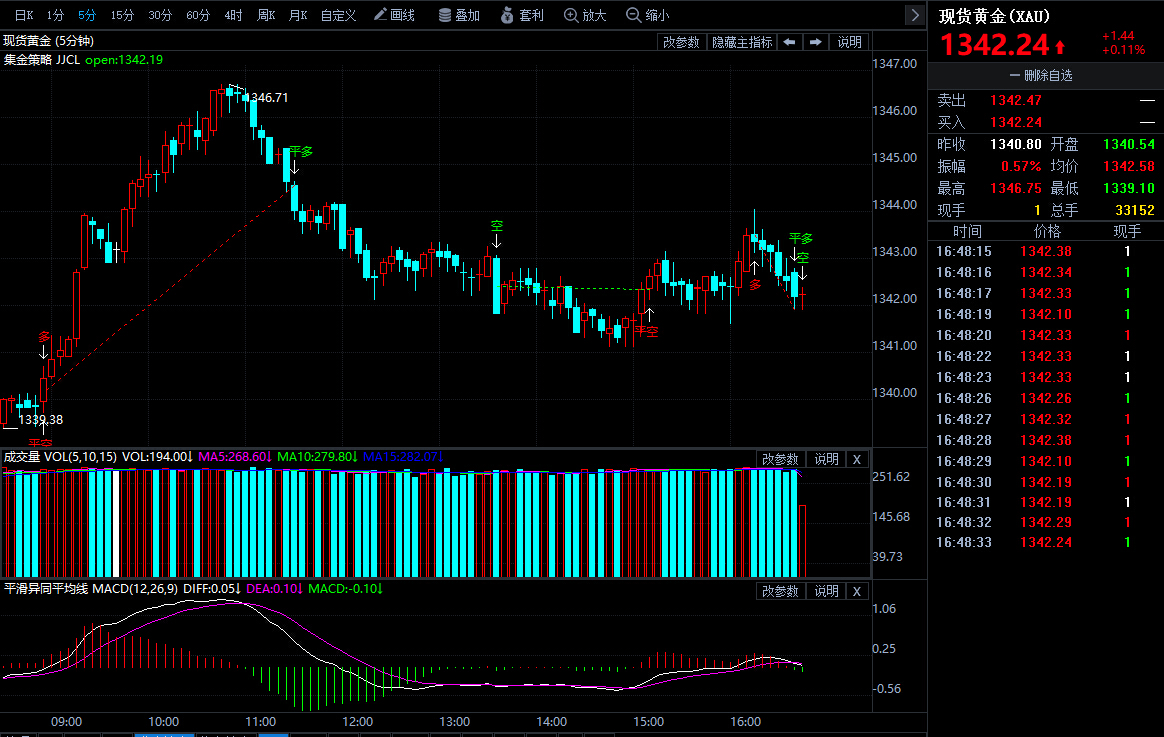
Task: Open the 叠加 overlay tool
Action: click(460, 15)
